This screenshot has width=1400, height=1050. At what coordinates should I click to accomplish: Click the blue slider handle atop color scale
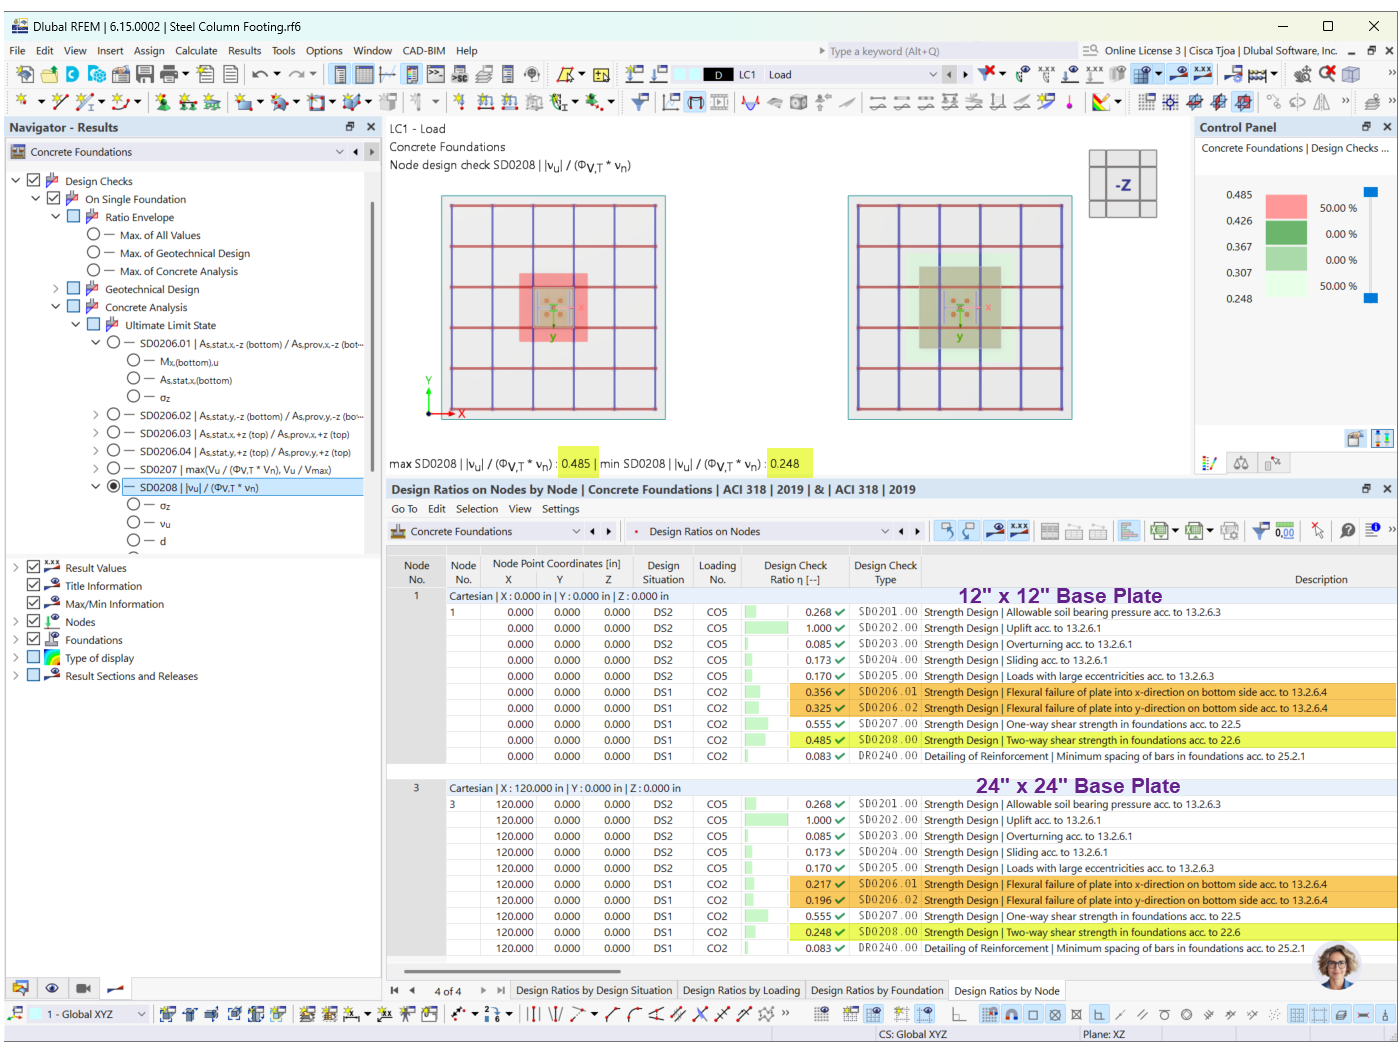1371,192
